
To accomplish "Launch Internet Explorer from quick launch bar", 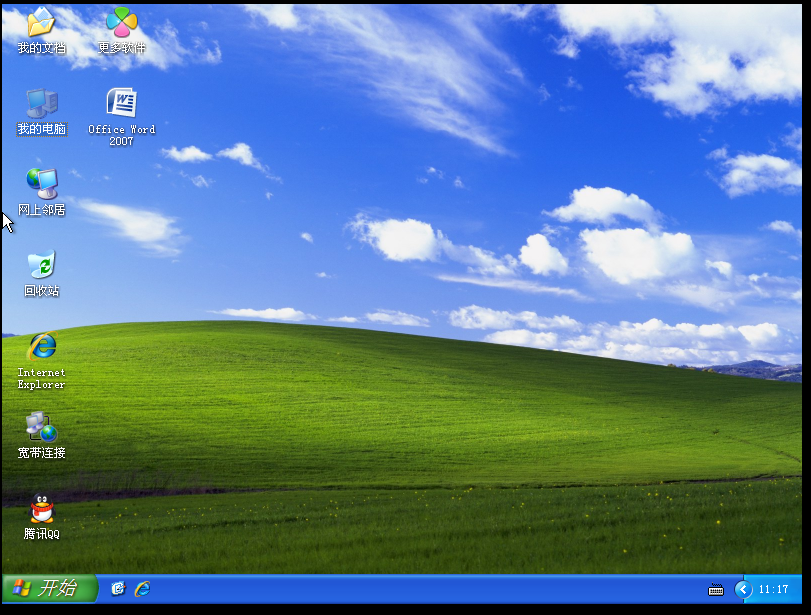I will click(142, 589).
